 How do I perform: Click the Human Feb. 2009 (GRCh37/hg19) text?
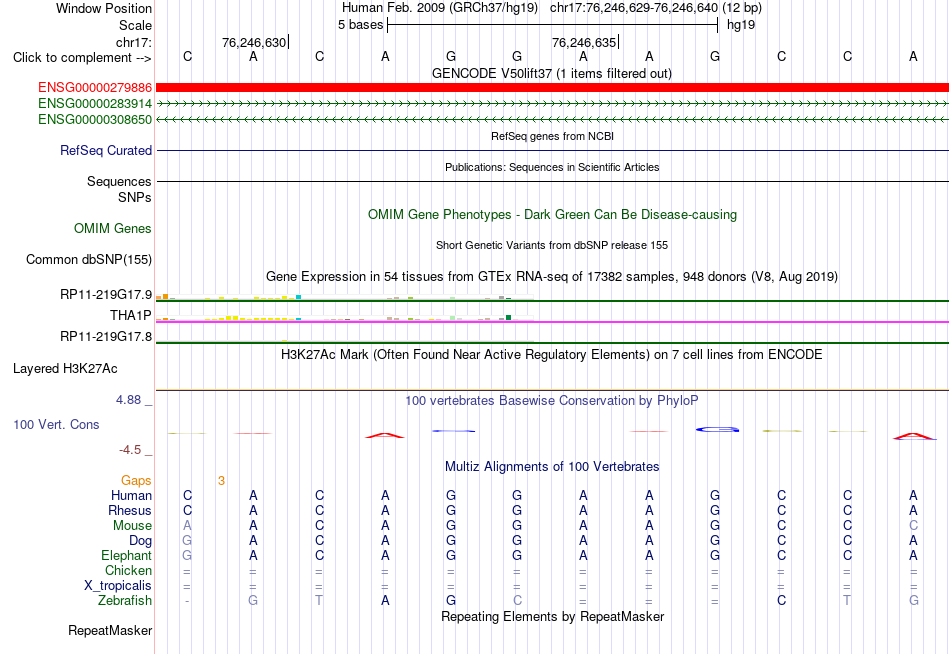(440, 8)
